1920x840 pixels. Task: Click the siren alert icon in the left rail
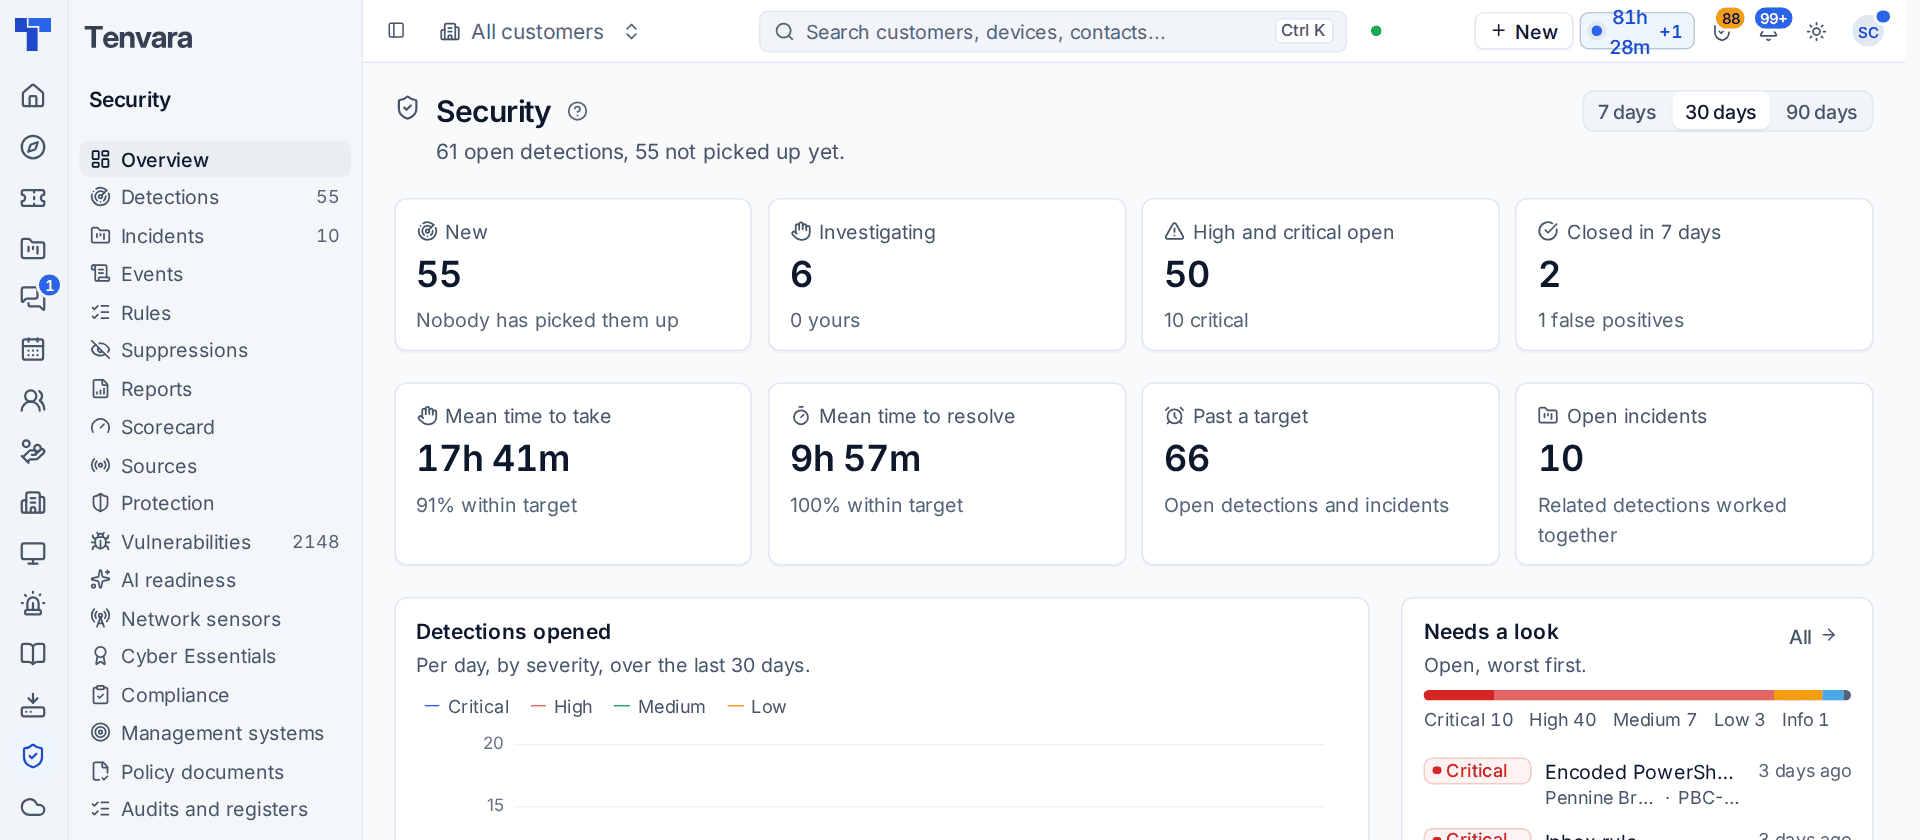33,604
